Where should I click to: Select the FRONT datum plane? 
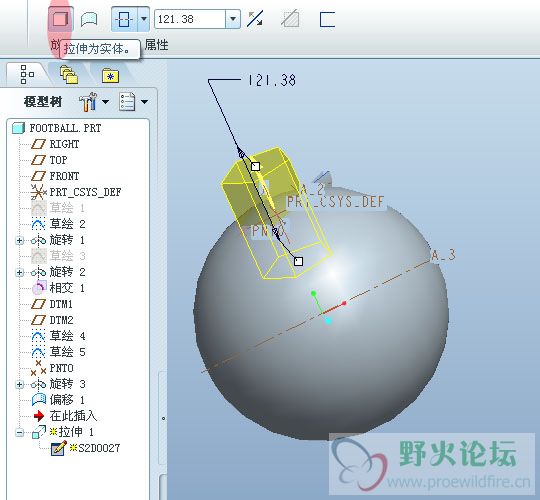64,176
